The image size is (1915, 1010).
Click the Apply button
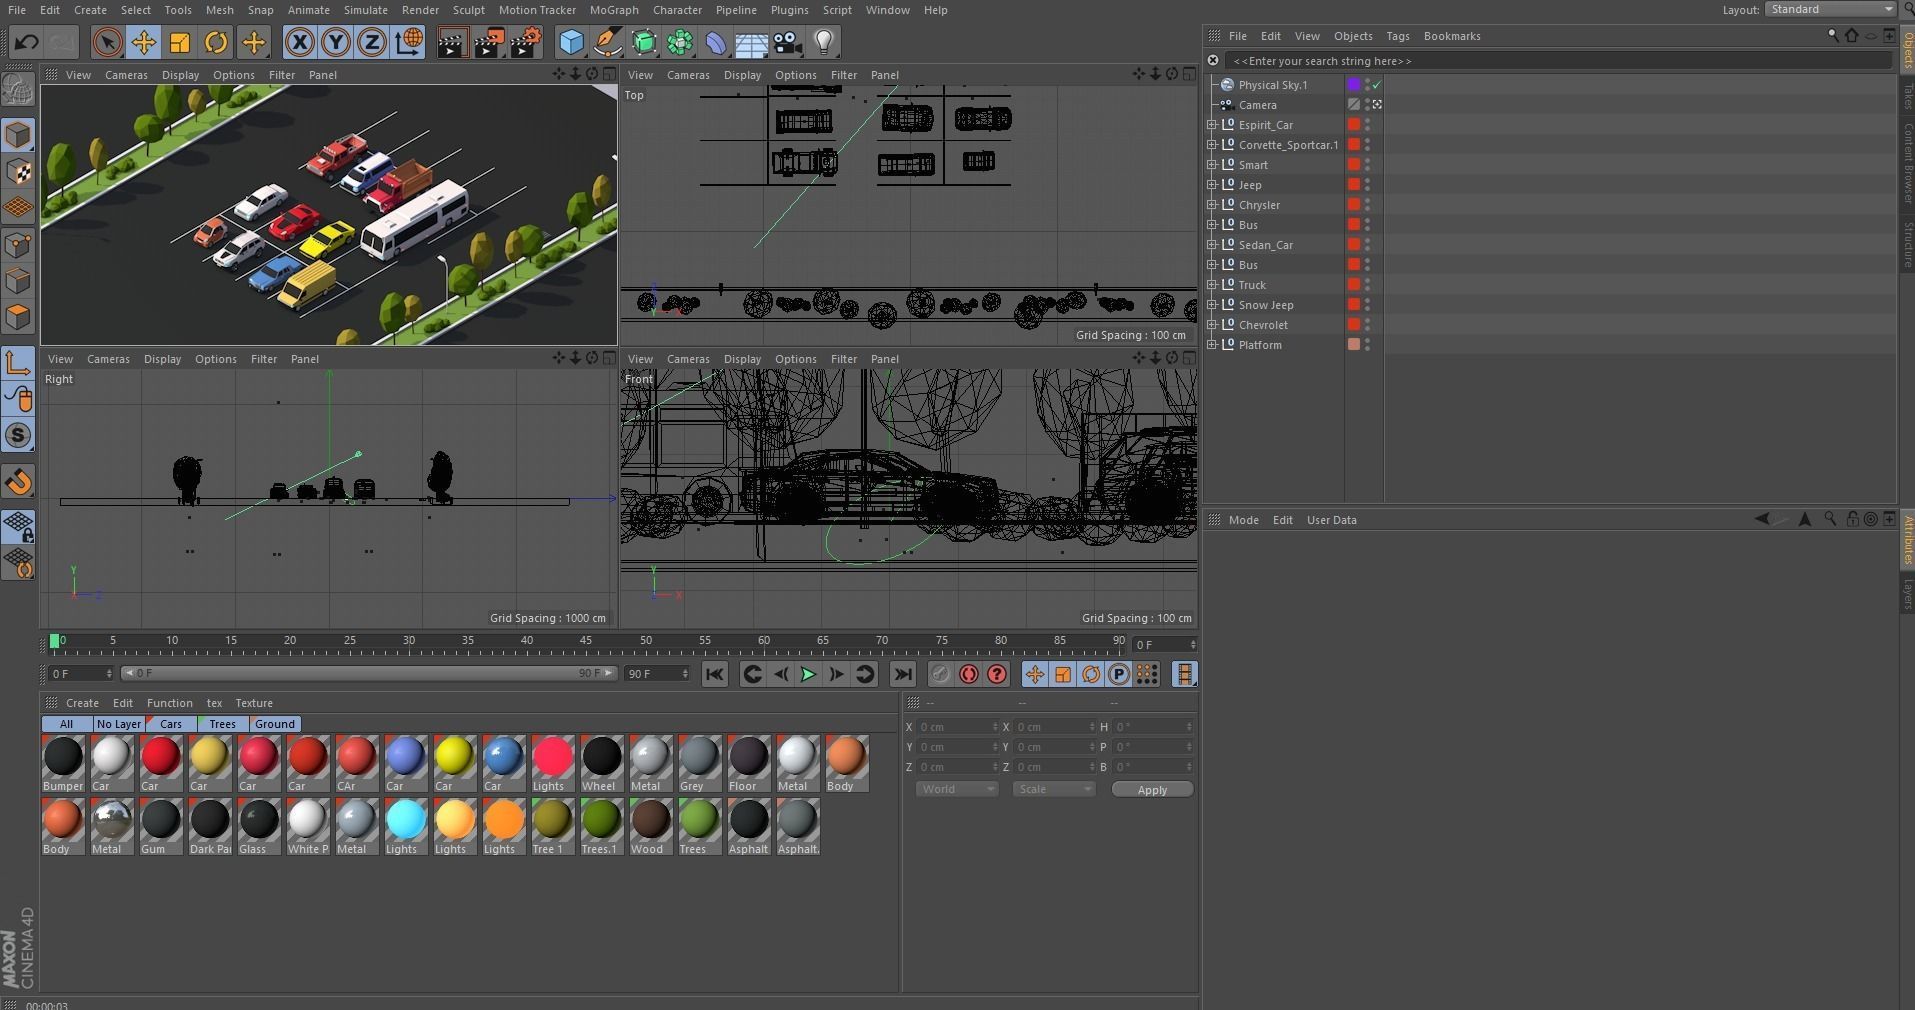[x=1152, y=790]
